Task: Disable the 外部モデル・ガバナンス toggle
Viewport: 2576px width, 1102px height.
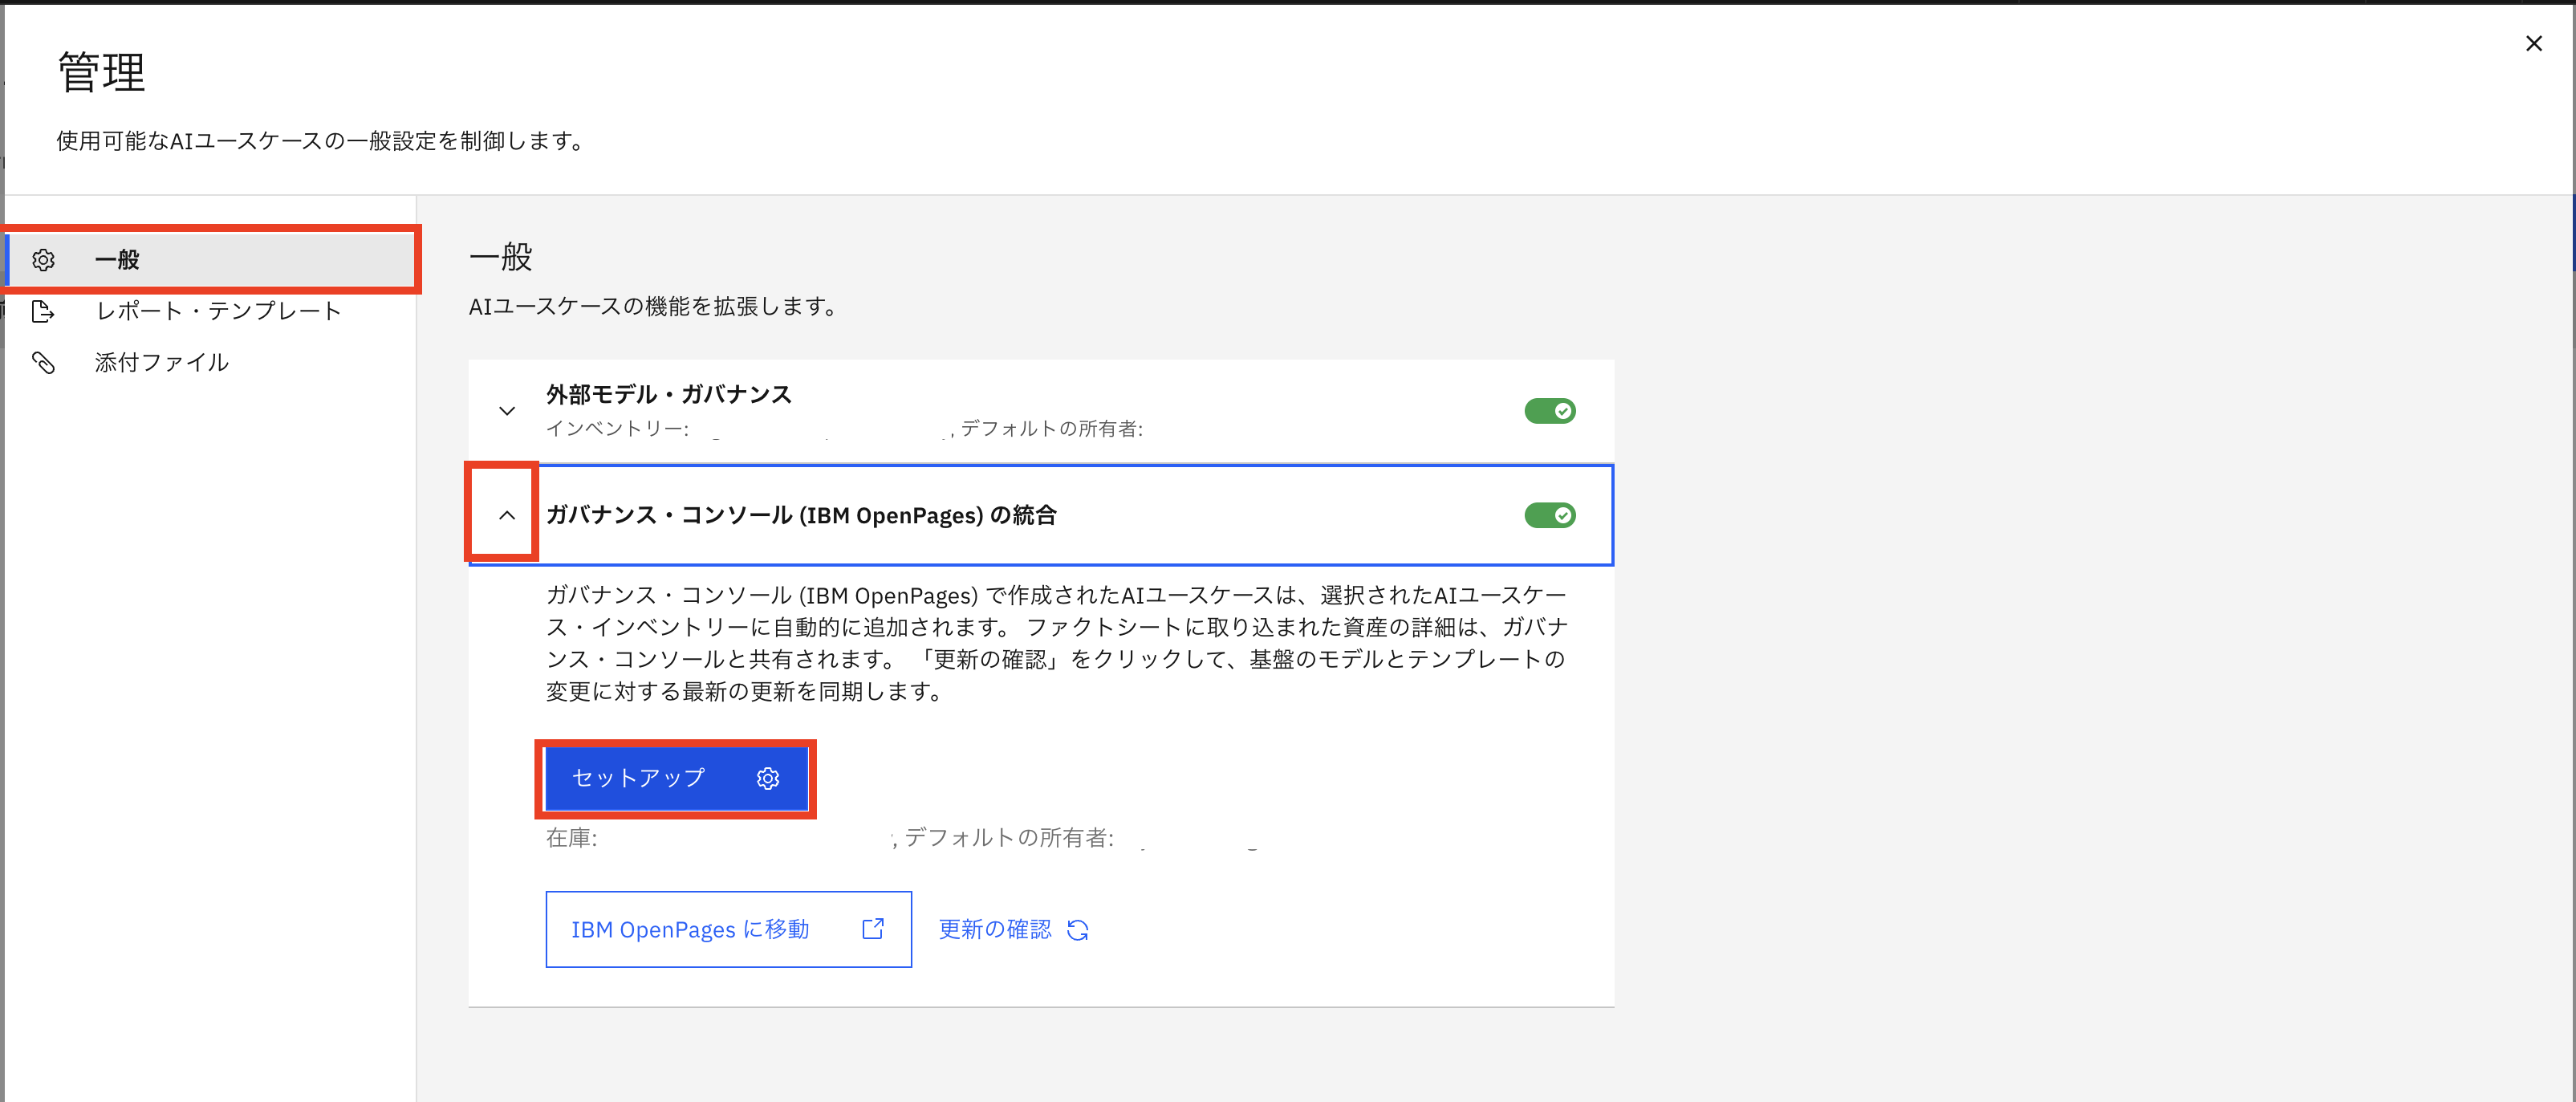Action: pos(1549,411)
